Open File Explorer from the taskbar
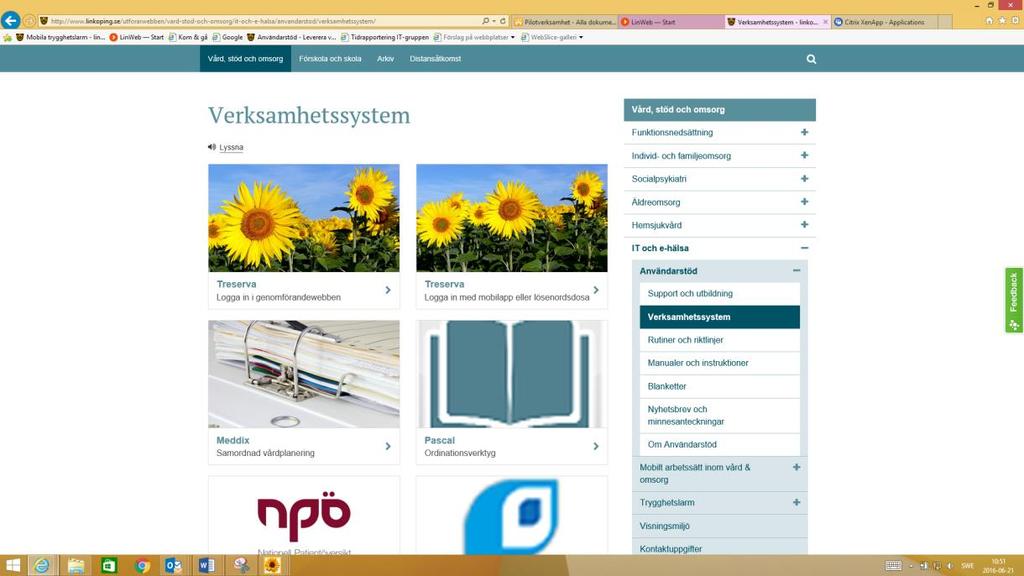1024x576 pixels. pyautogui.click(x=76, y=566)
